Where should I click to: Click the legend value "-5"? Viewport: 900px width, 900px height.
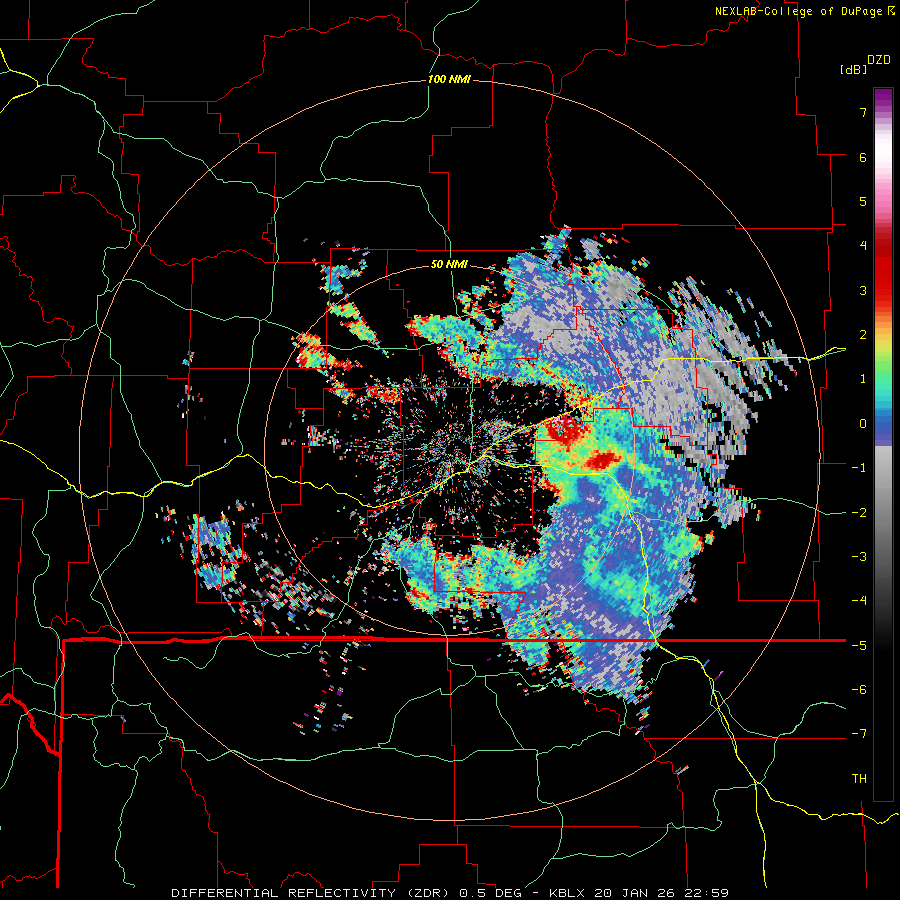[859, 646]
